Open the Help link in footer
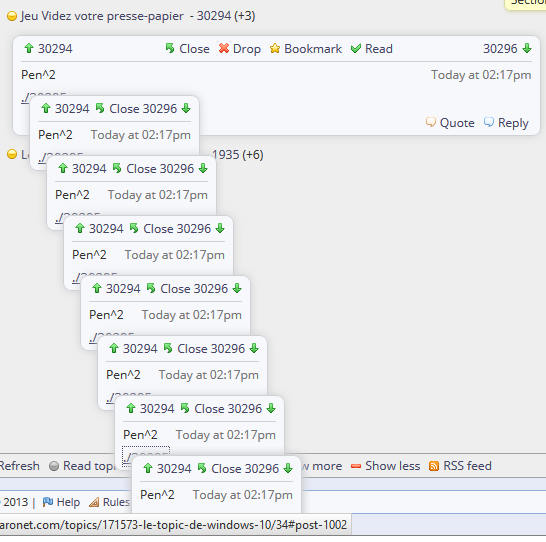 (61, 502)
